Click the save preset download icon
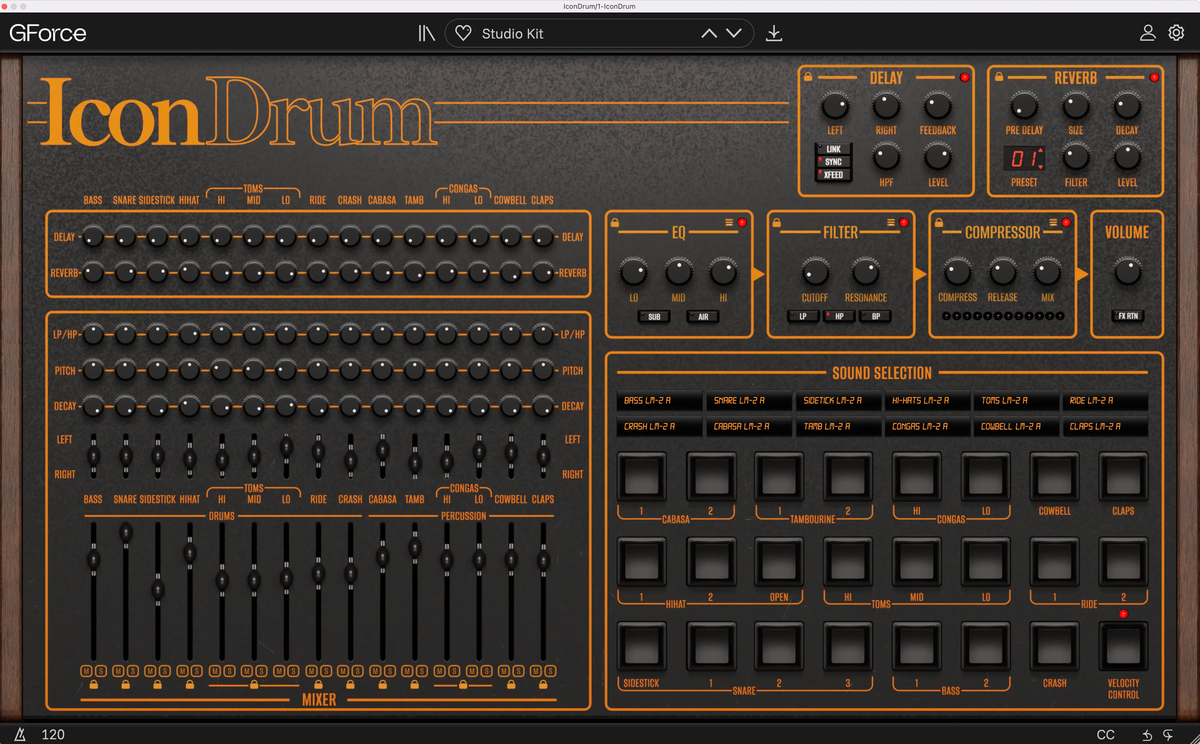 [773, 33]
